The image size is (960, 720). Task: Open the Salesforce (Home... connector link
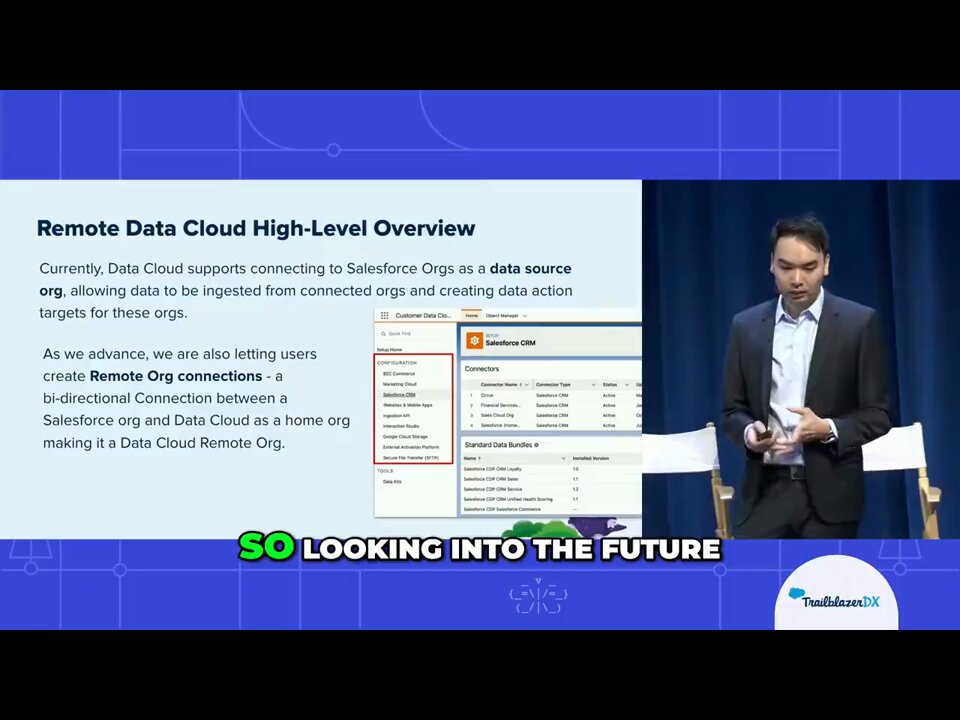tap(500, 425)
